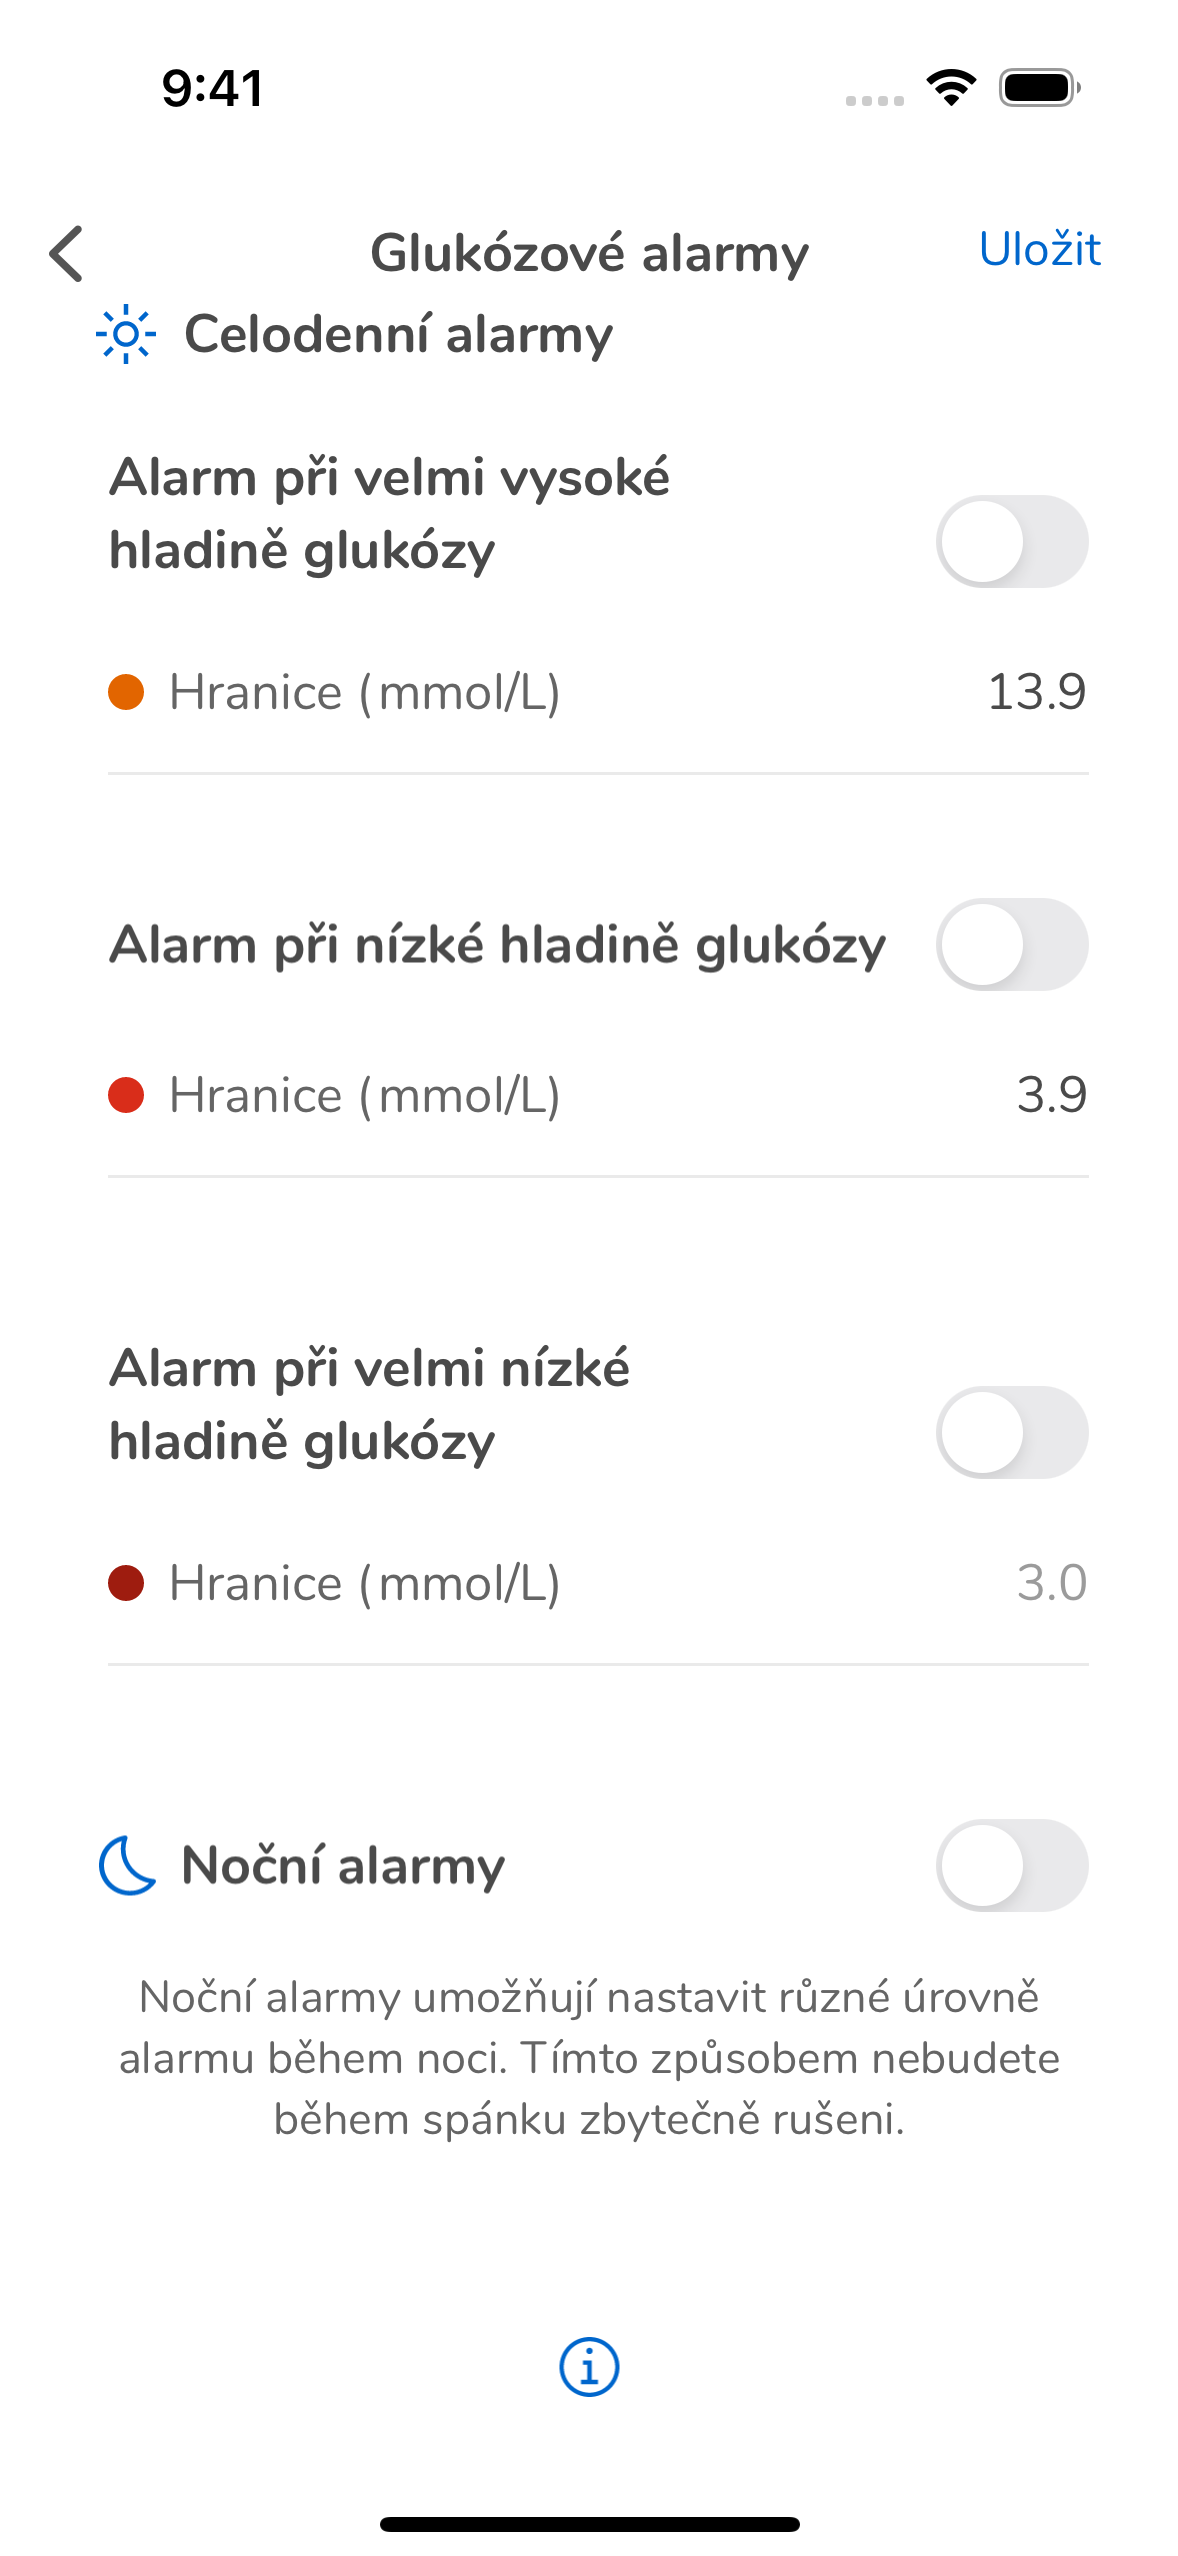Save settings with the Uložit button

[1040, 249]
